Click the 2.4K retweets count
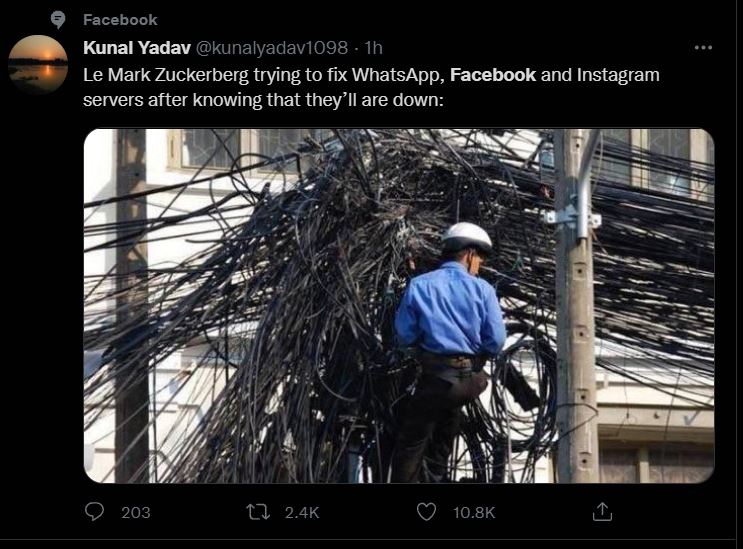 tap(301, 512)
